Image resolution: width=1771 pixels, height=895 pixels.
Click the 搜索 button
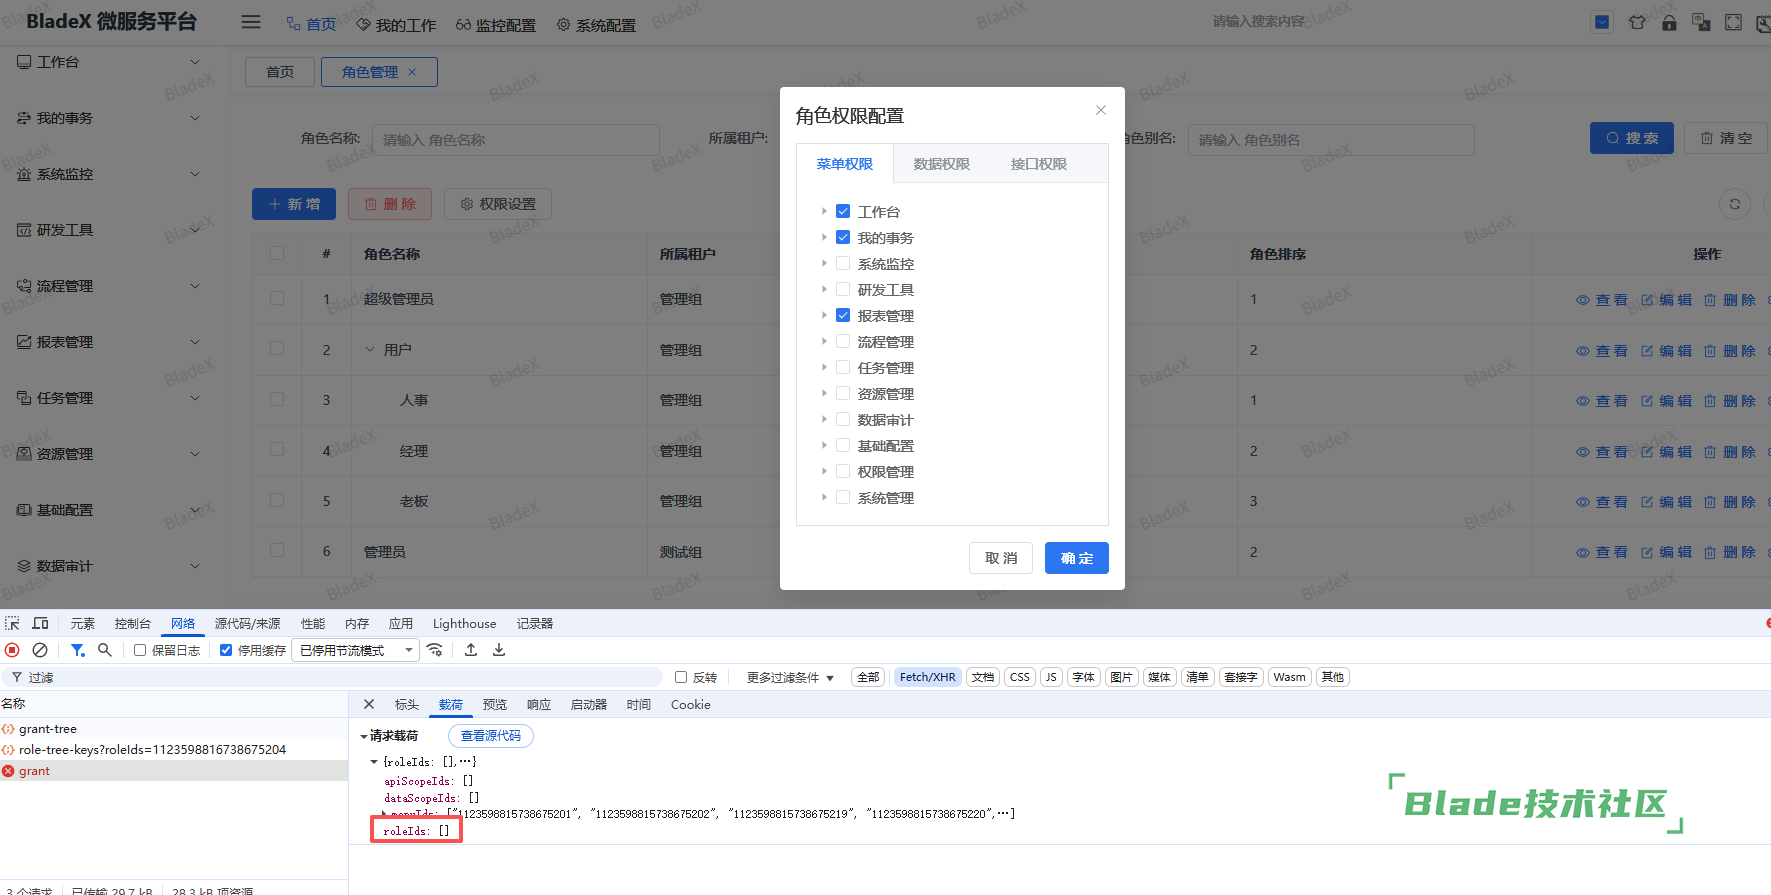[x=1632, y=138]
